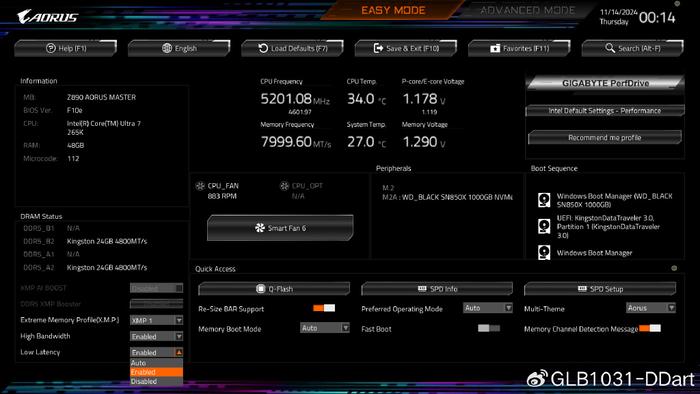Toggle Memory Channel Detection Message switch

(650, 328)
